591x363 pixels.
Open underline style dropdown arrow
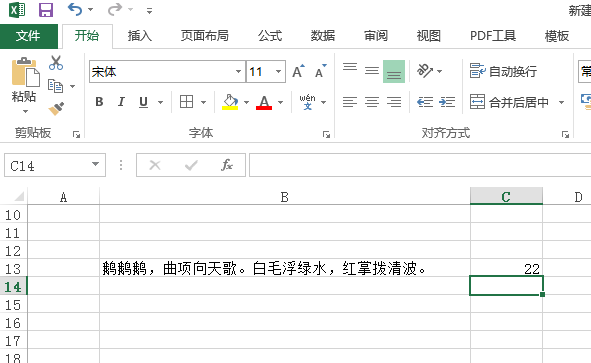(x=161, y=102)
